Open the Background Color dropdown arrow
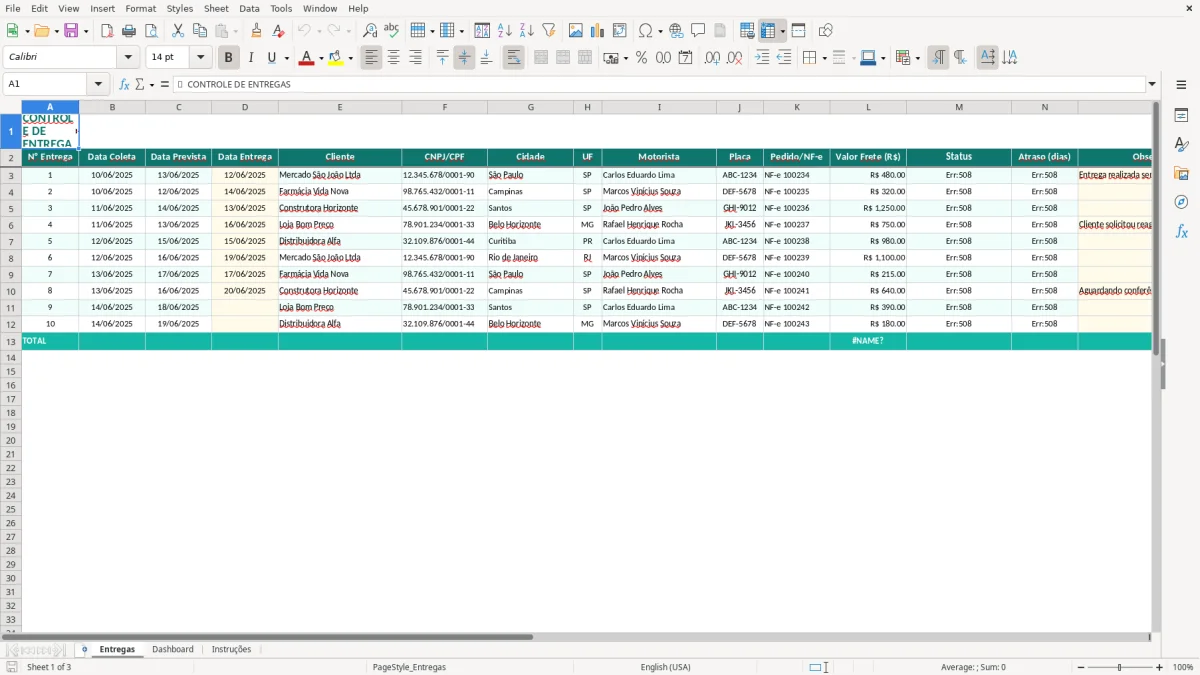Screen dimensions: 1200x675 (350, 58)
